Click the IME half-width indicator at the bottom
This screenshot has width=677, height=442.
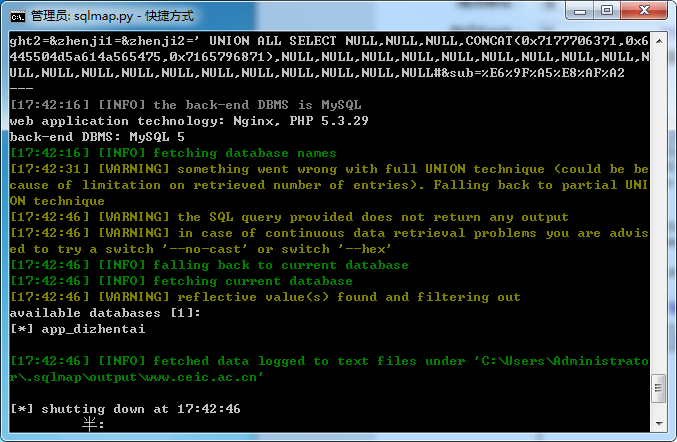(x=93, y=425)
